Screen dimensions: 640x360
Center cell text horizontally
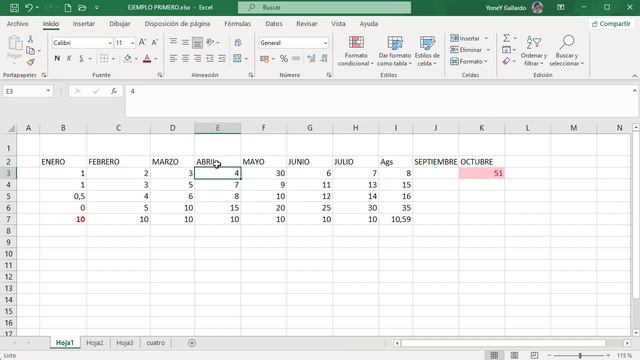(x=185, y=58)
